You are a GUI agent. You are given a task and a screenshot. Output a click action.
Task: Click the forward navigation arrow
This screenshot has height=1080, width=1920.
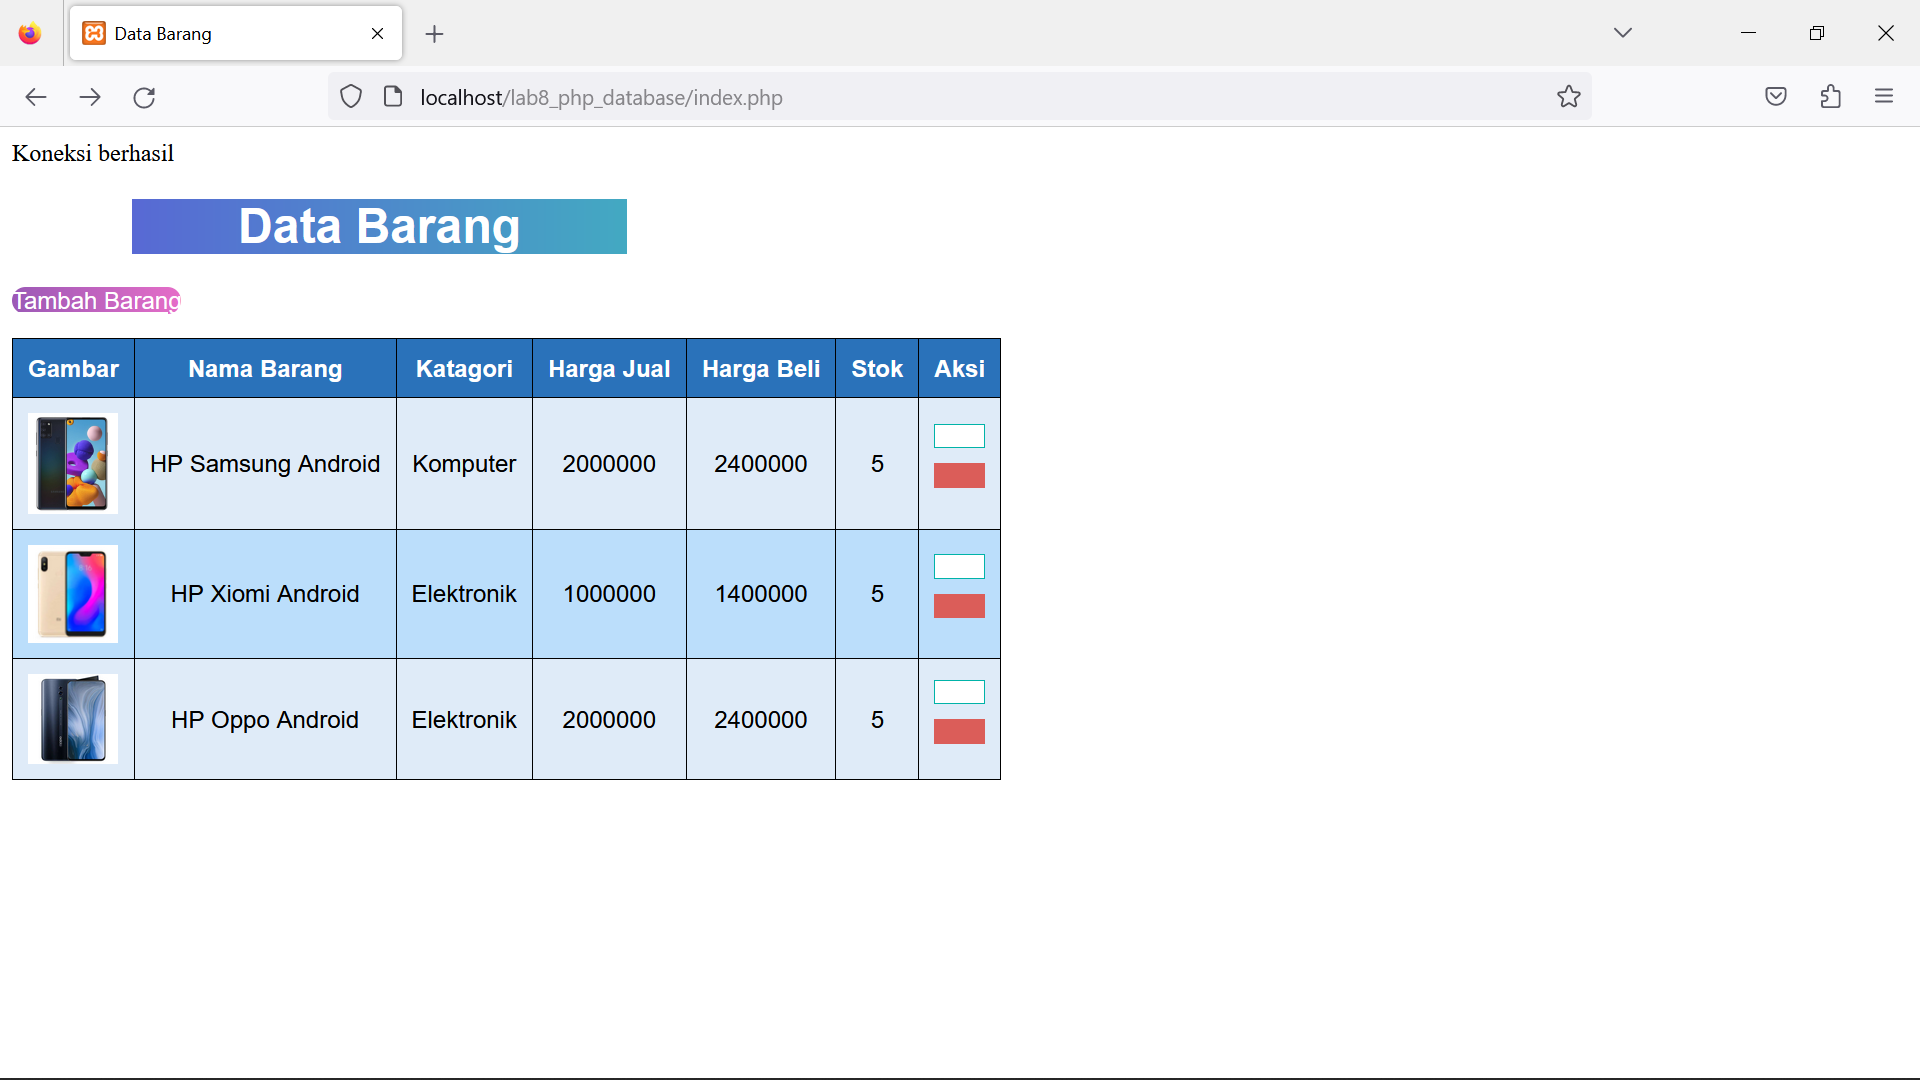90,97
